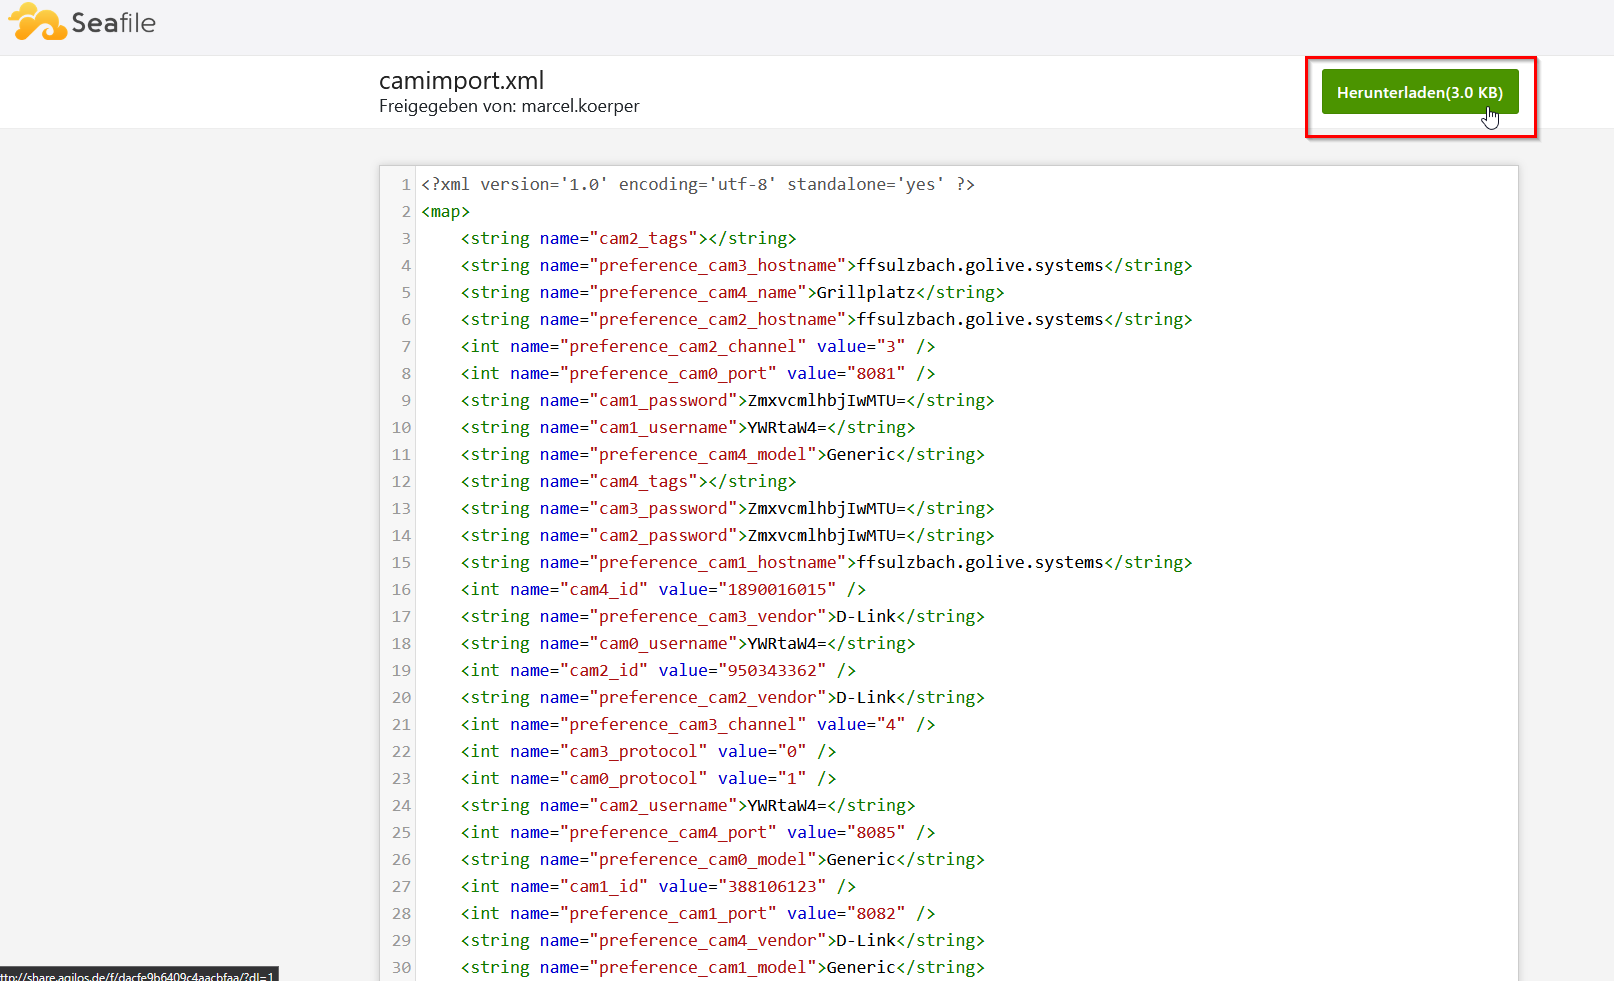The width and height of the screenshot is (1614, 981).
Task: Click the cam3_password line
Action: 727,508
